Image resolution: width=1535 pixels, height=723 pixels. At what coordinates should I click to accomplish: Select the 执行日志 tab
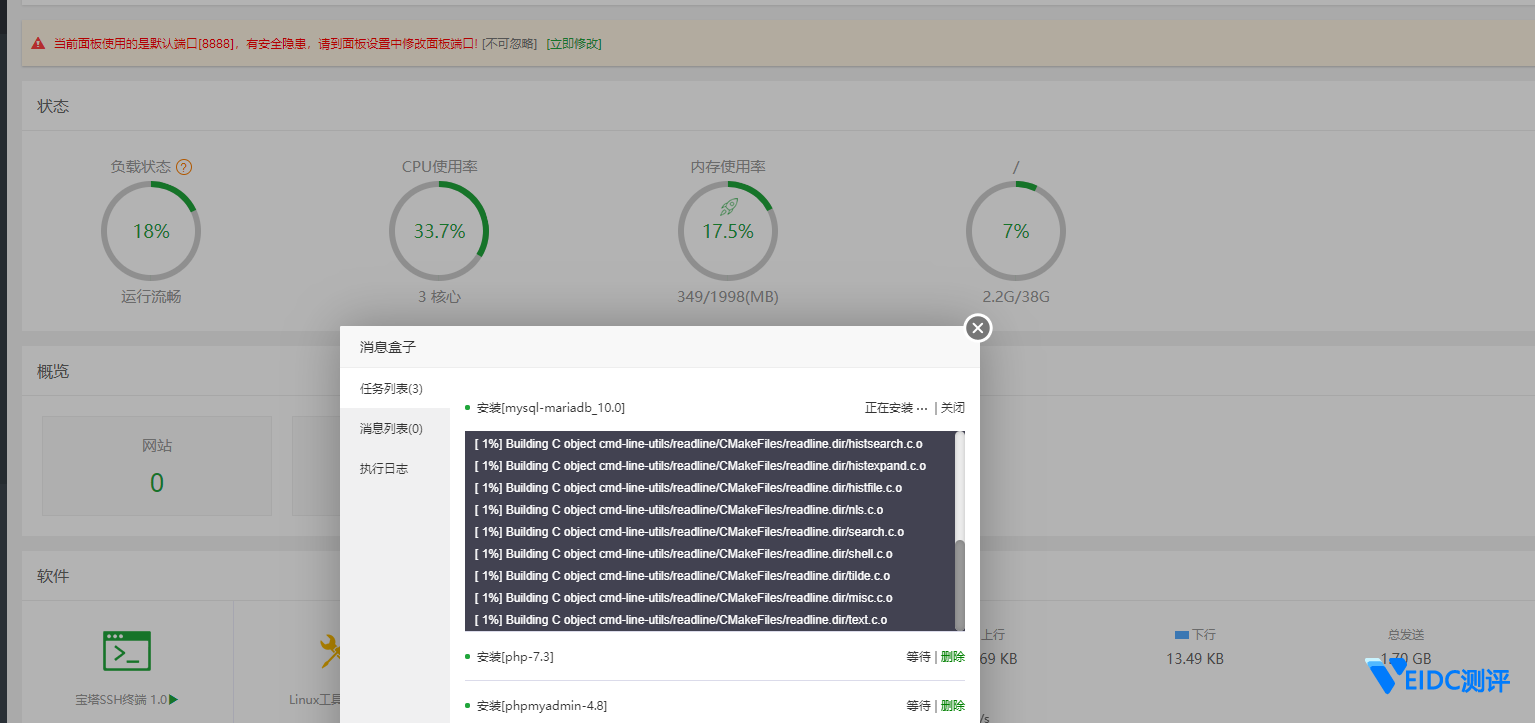click(384, 468)
